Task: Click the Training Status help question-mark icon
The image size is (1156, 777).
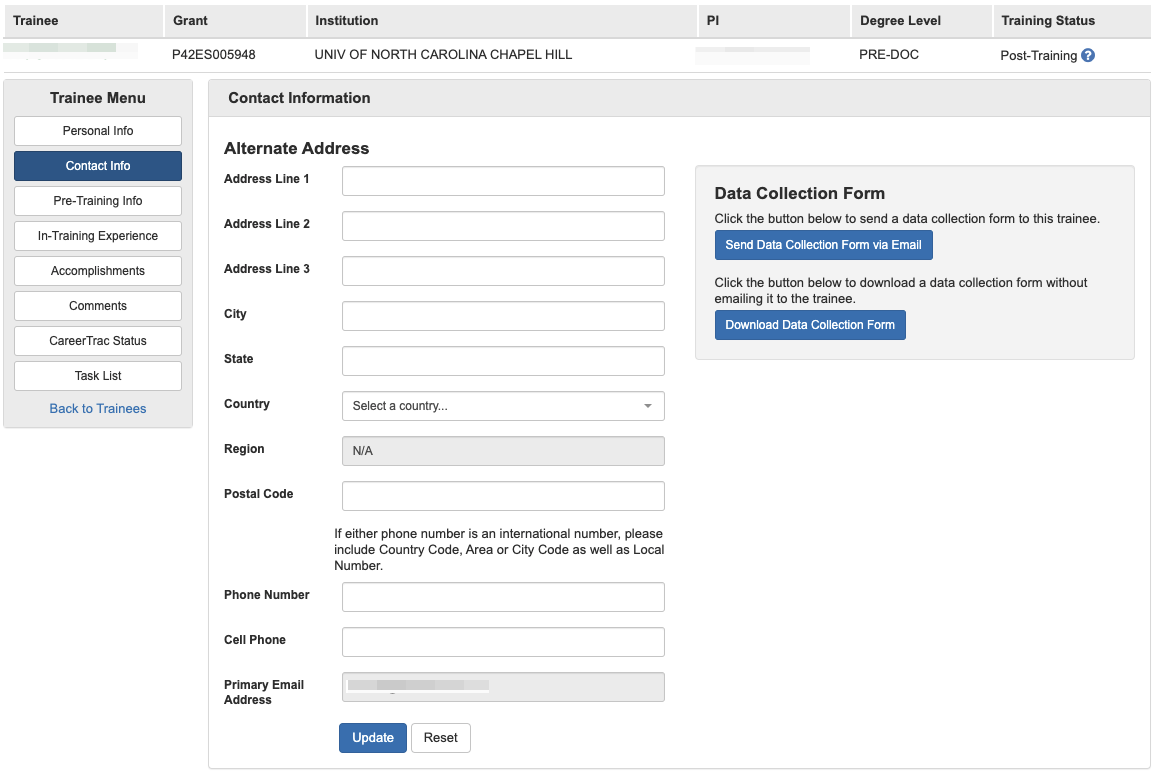Action: (1088, 56)
